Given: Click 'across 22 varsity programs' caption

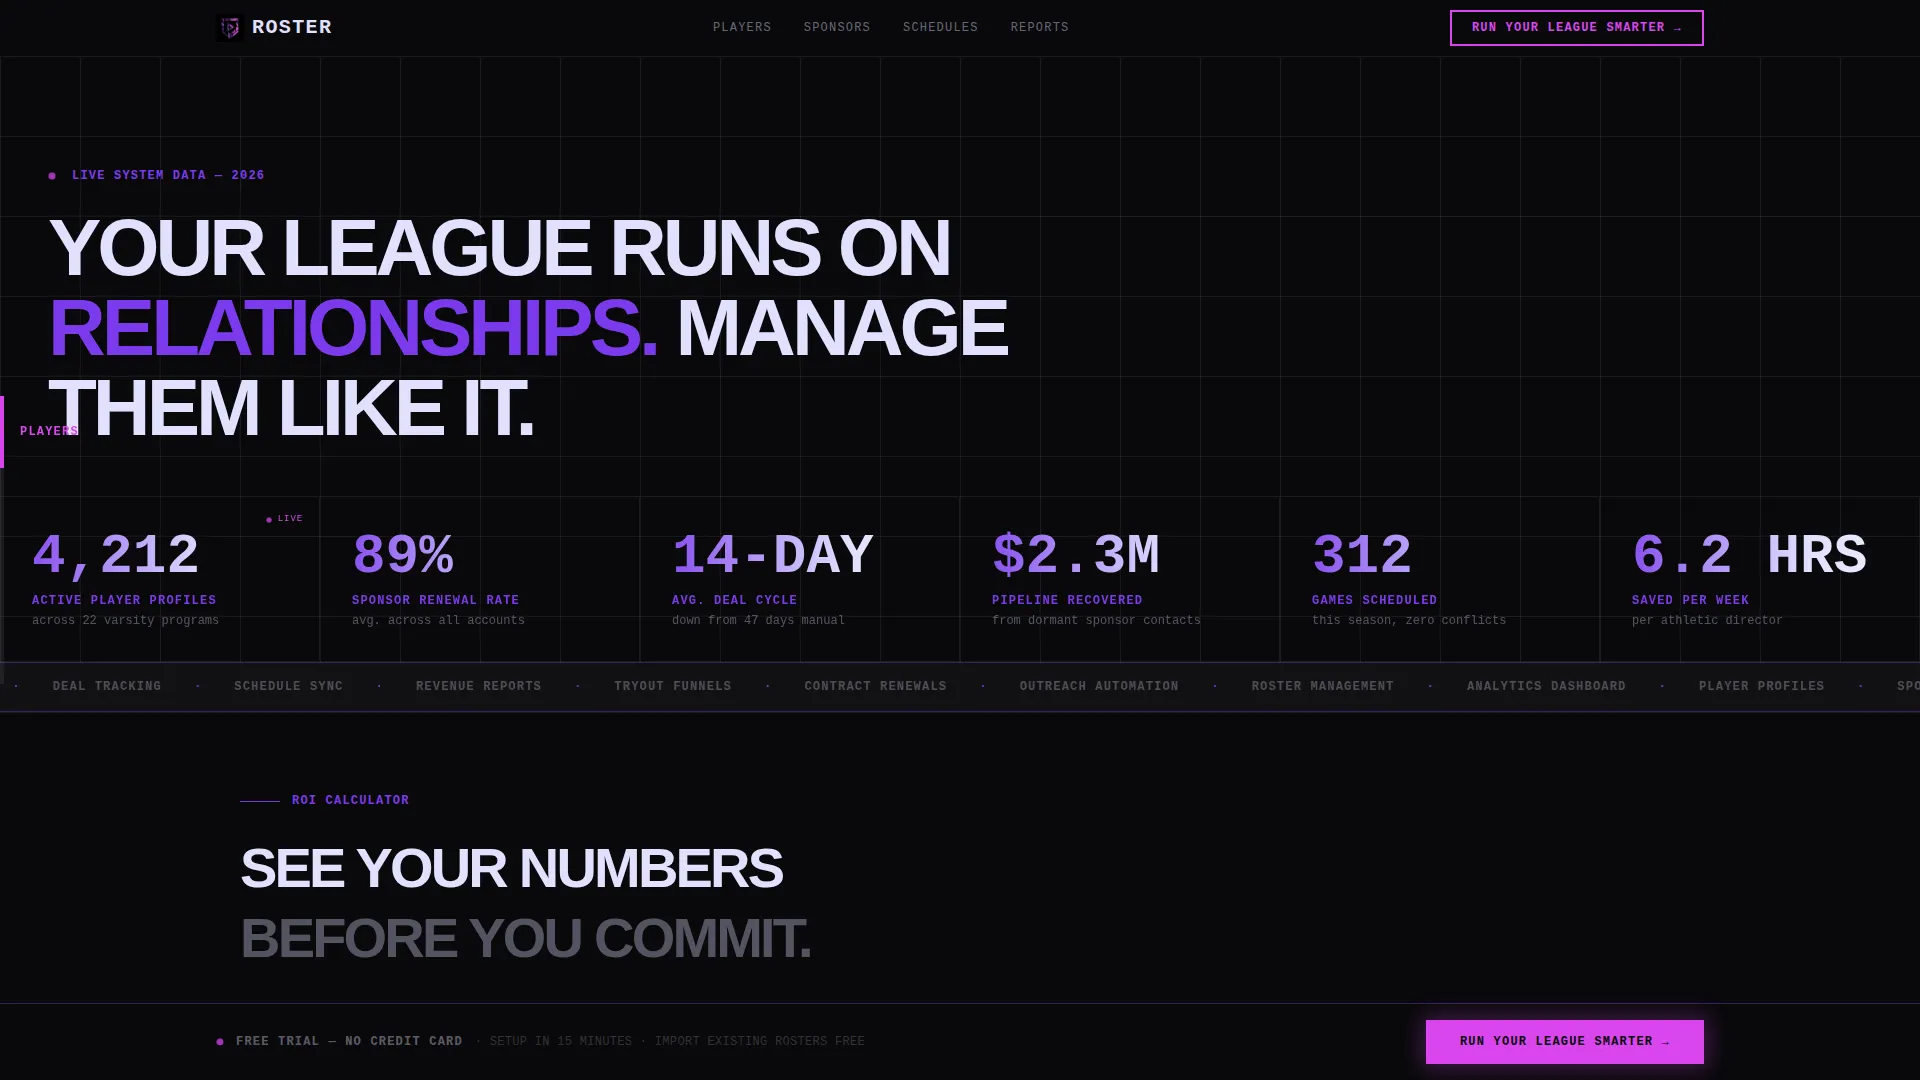Looking at the screenshot, I should coord(125,621).
